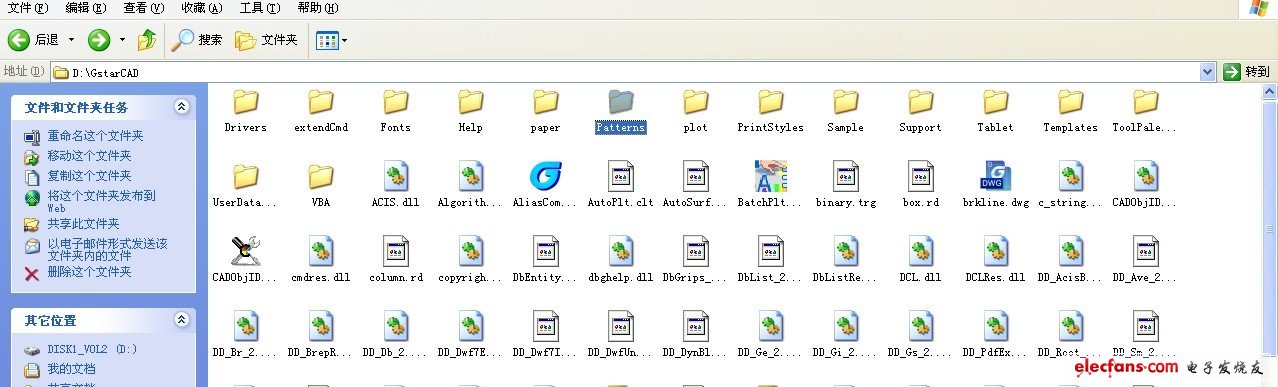This screenshot has height=387, width=1278.
Task: Open the 文件(F) menu
Action: click(28, 8)
